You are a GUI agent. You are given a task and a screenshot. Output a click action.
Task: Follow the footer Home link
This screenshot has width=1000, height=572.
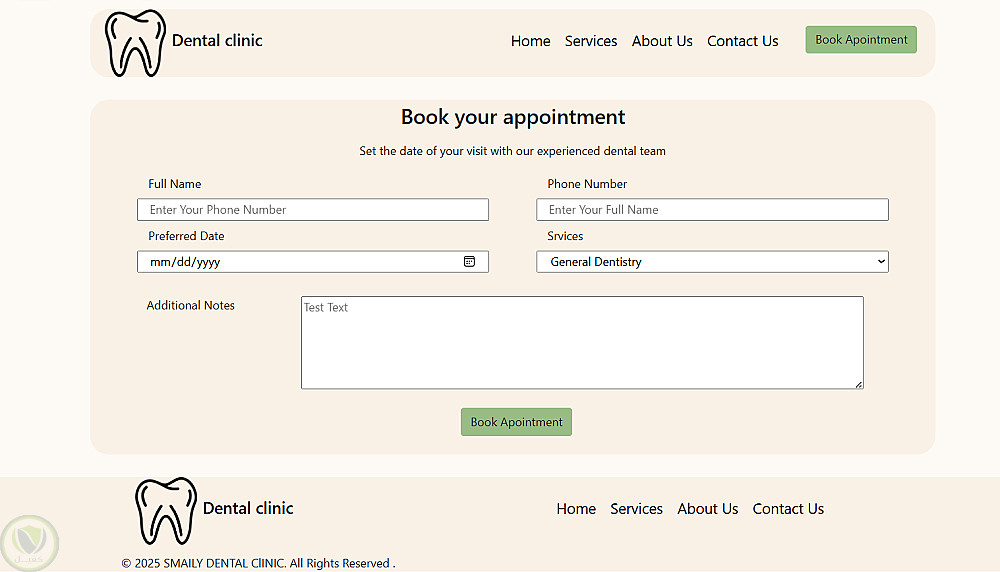[x=576, y=509]
